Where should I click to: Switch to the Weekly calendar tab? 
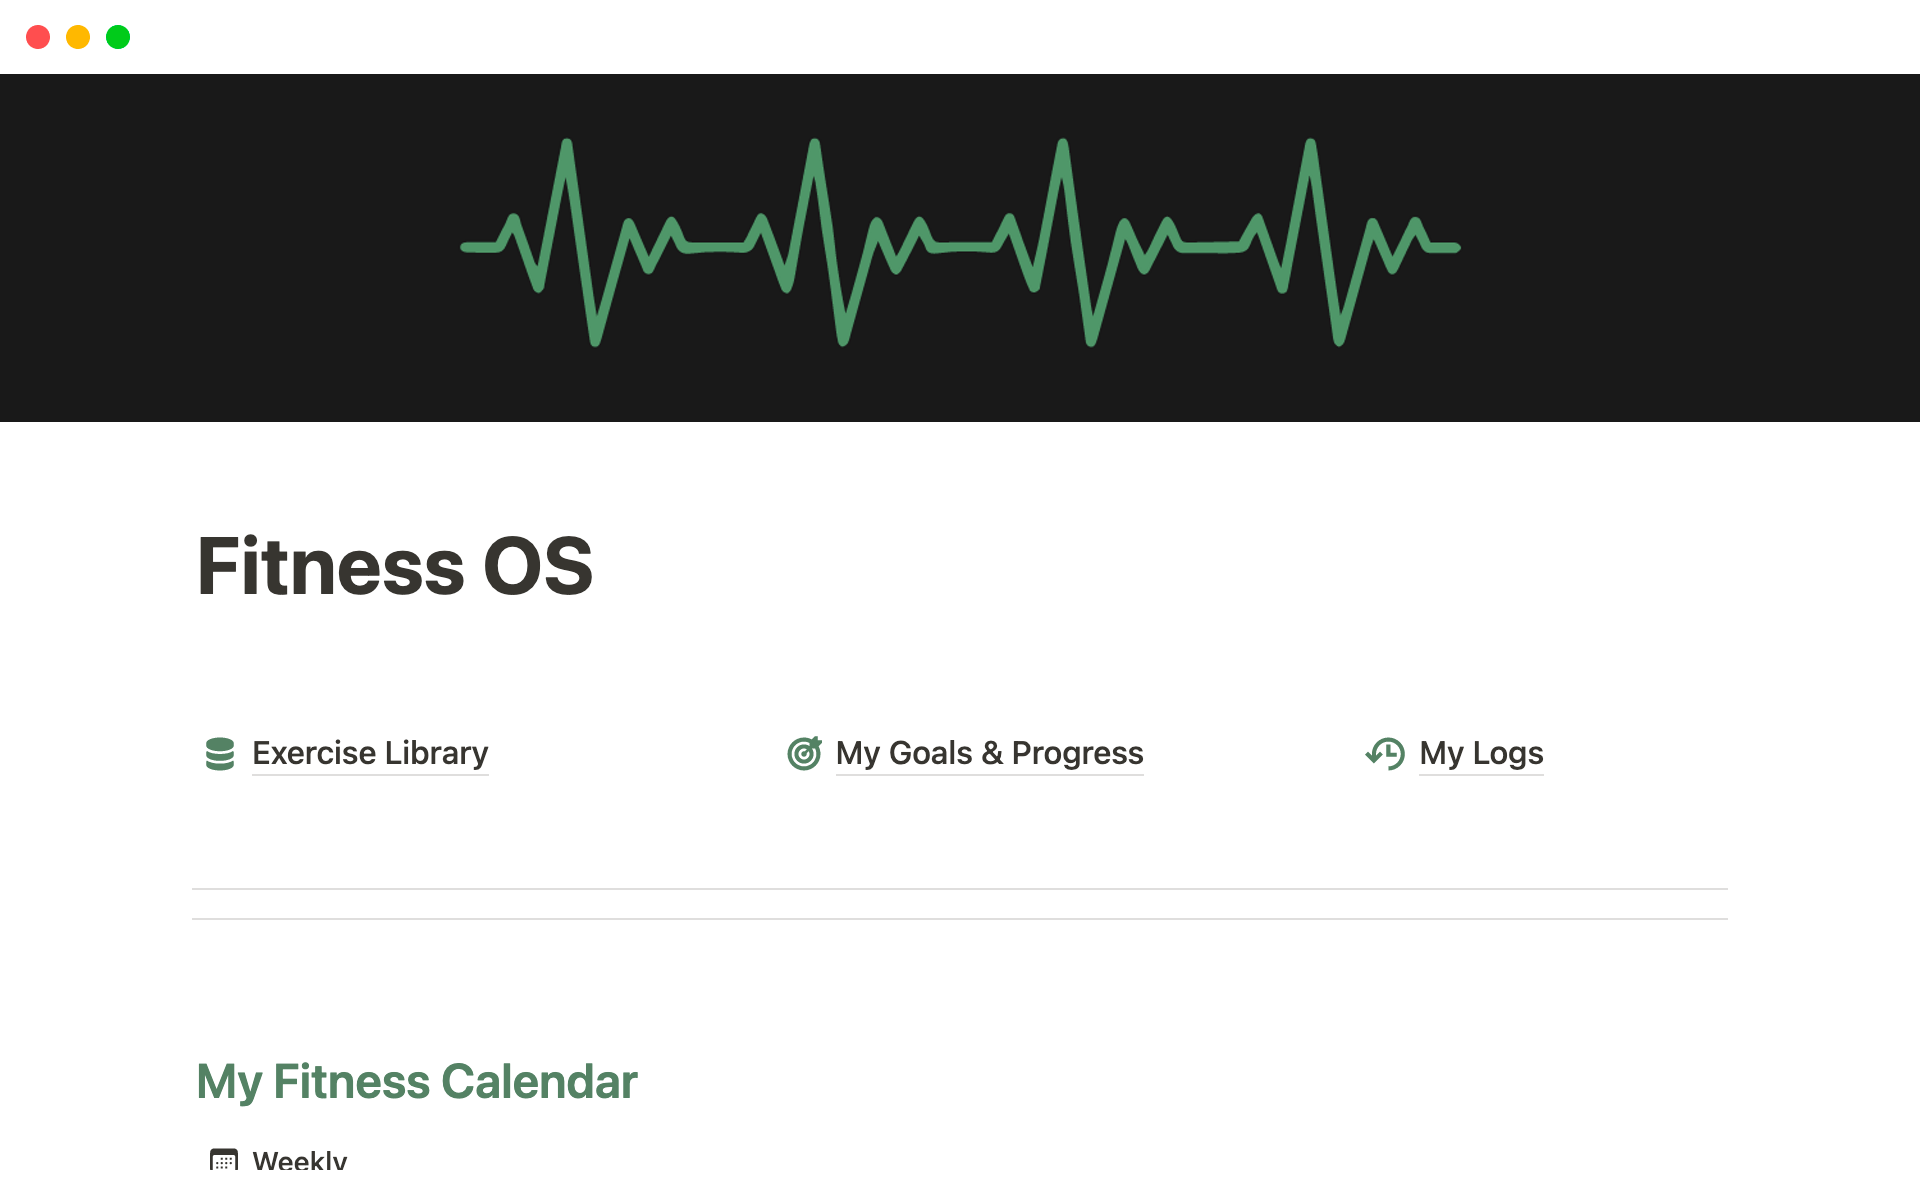[x=299, y=1160]
